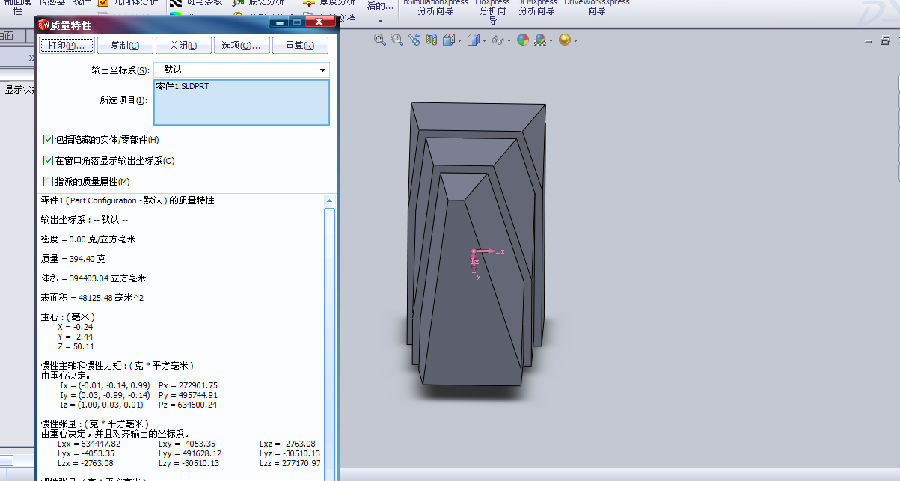Click the Edit Appearance color-ball icon
Viewport: 900px width, 481px height.
(523, 40)
